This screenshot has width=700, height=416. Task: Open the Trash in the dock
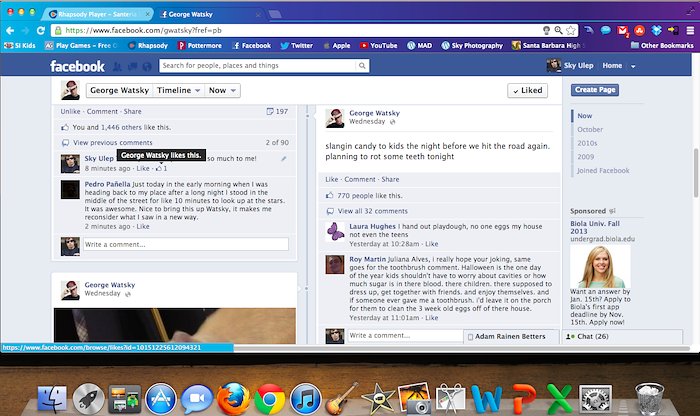click(650, 399)
